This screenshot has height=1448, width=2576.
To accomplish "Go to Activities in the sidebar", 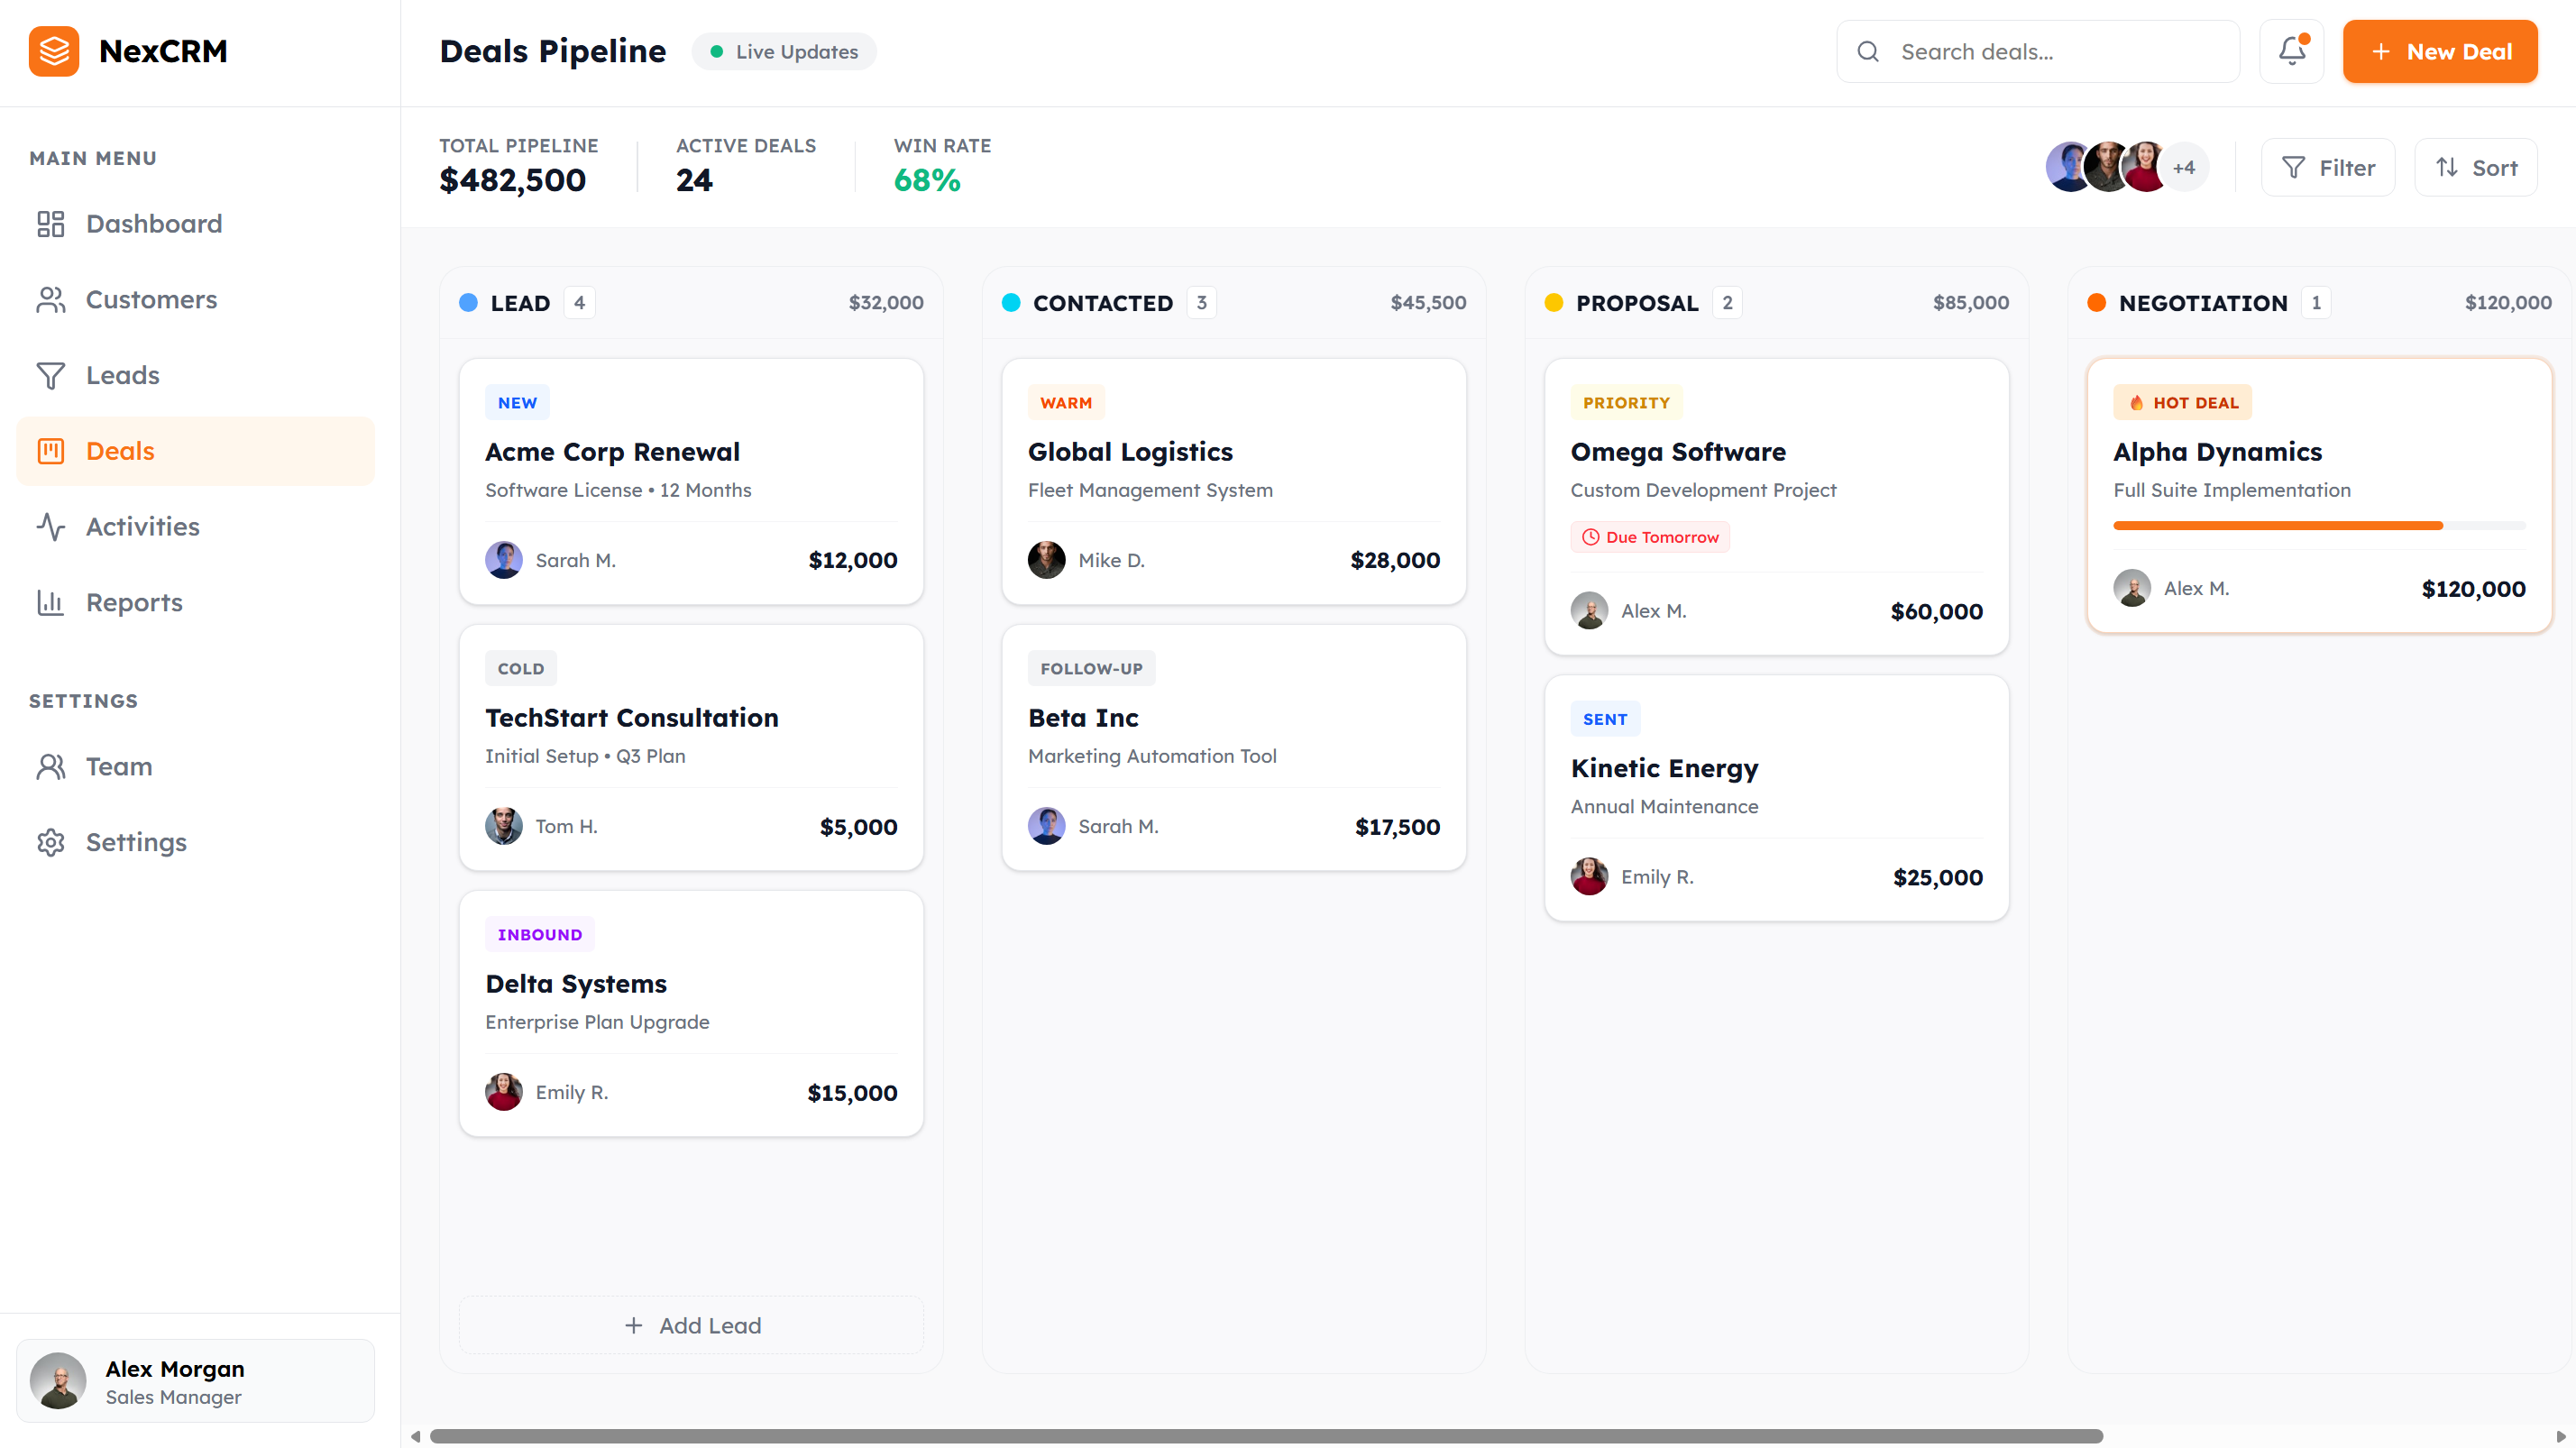I will (x=142, y=527).
